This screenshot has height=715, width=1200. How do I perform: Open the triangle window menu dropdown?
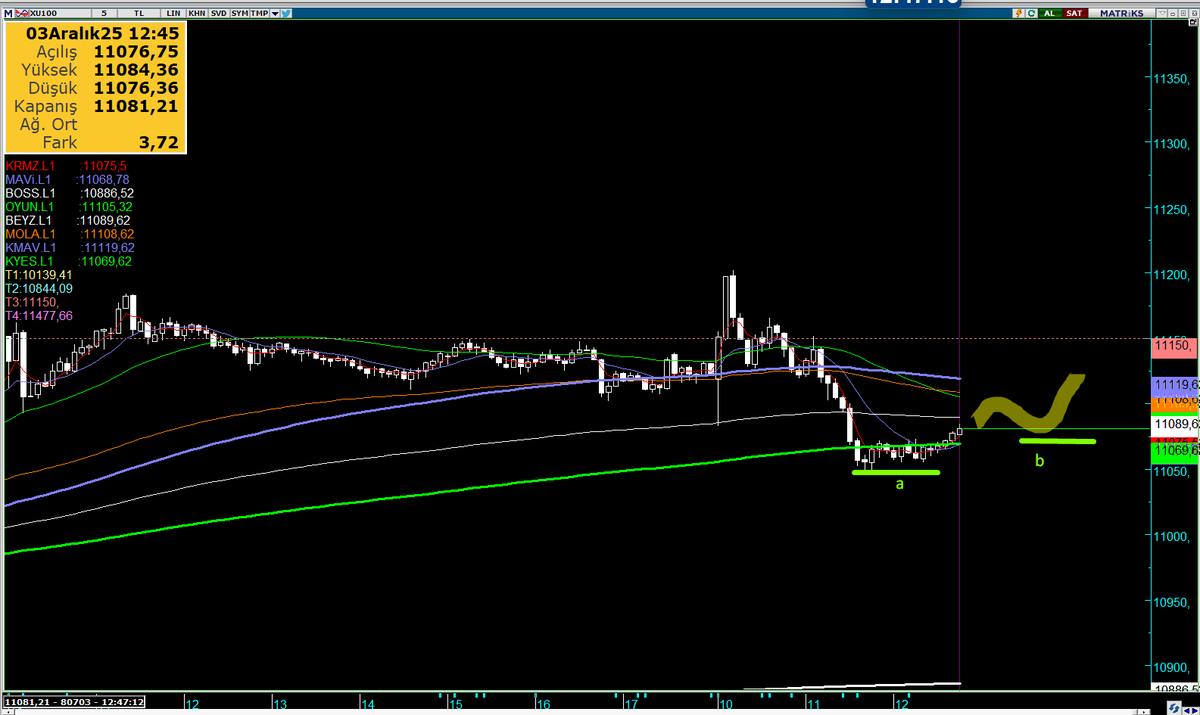(x=1162, y=13)
